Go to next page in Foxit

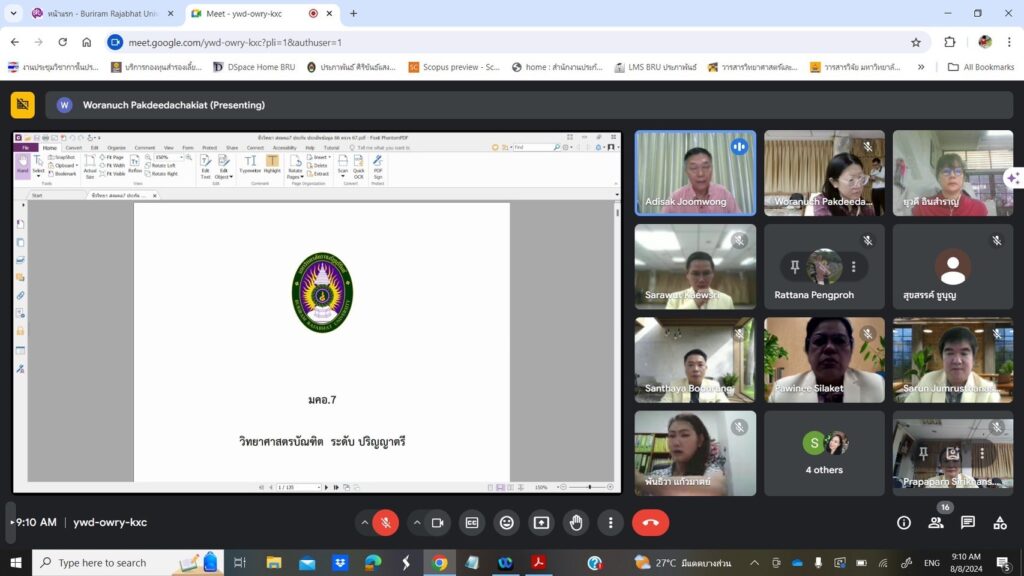pyautogui.click(x=327, y=487)
